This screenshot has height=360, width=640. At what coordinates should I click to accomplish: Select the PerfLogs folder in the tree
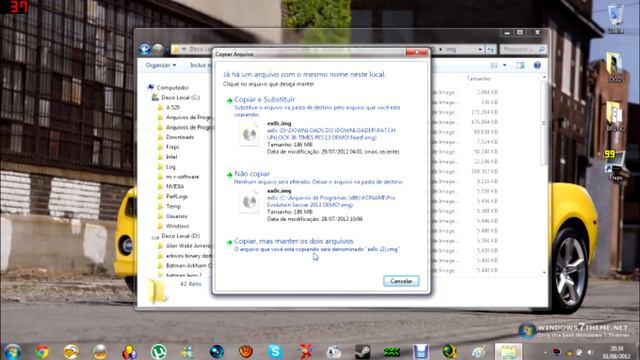[177, 196]
